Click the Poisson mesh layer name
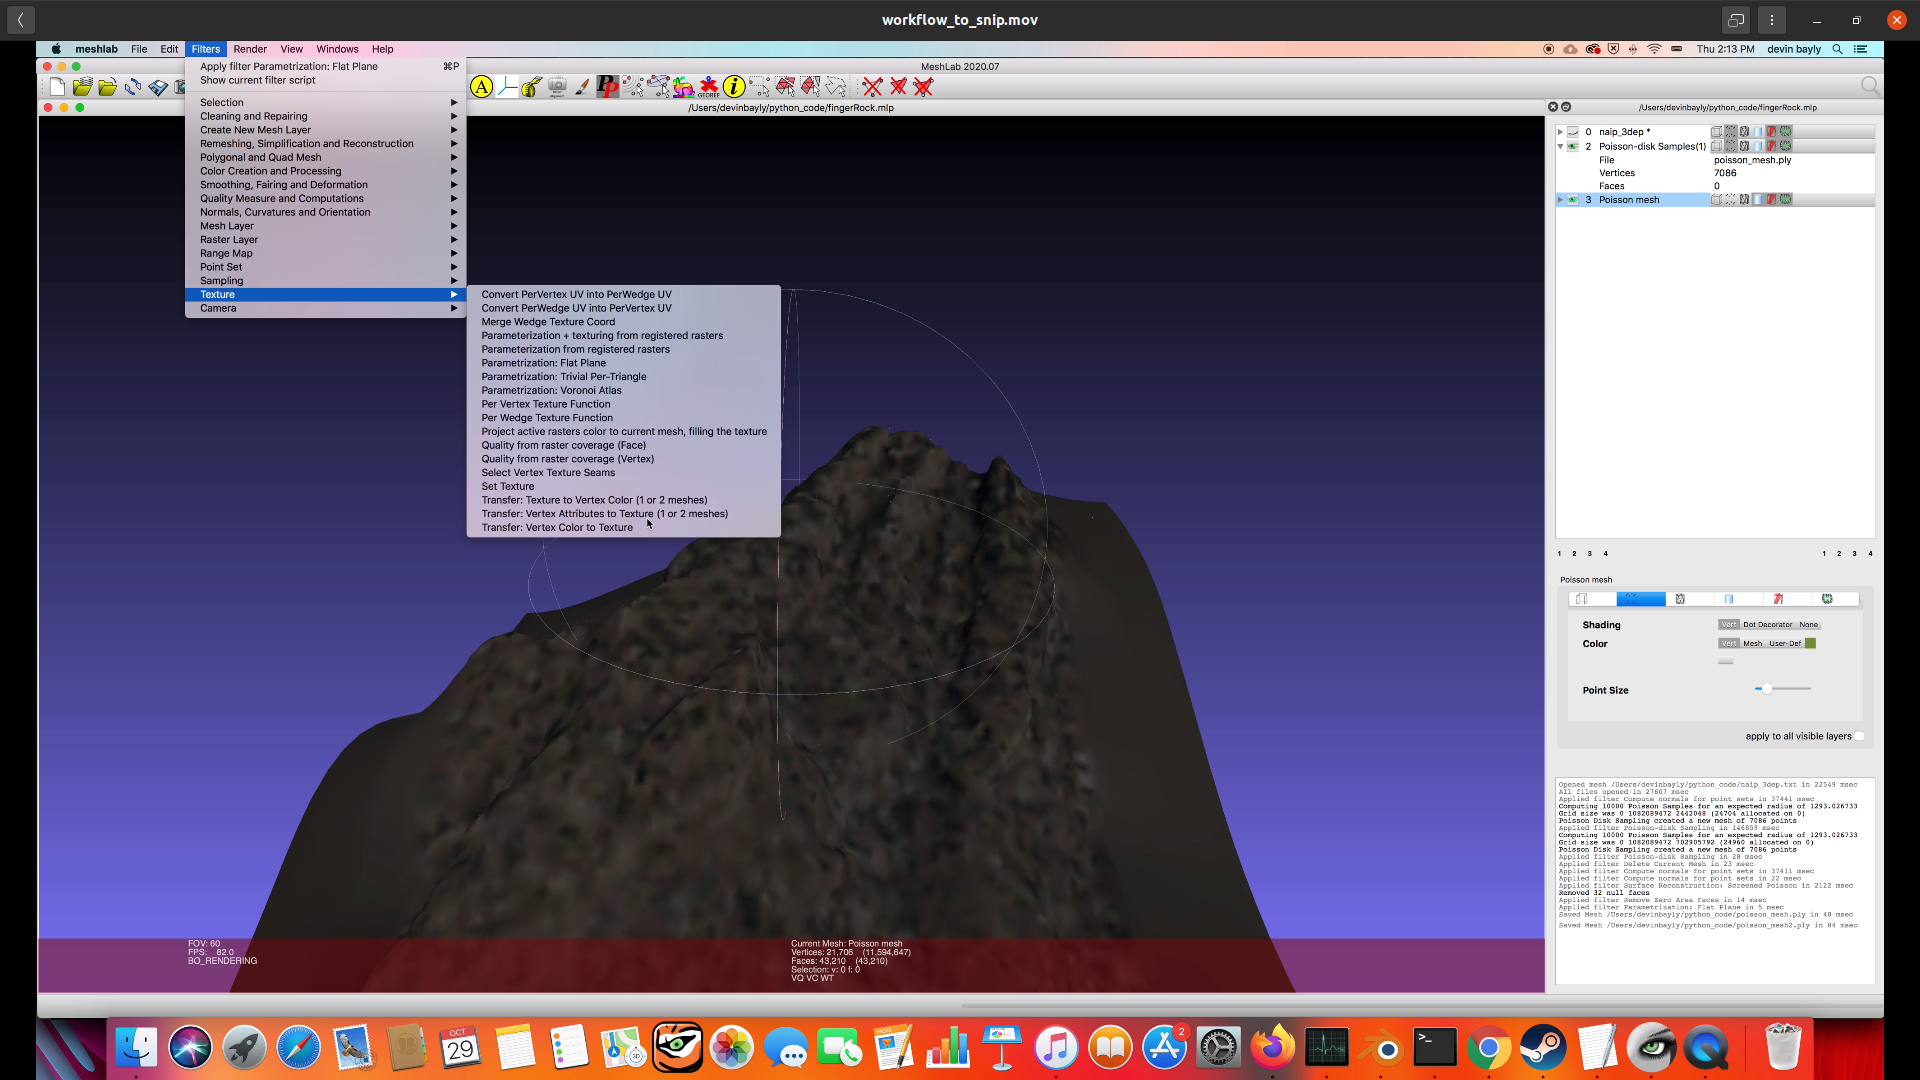The height and width of the screenshot is (1080, 1920). [1628, 200]
